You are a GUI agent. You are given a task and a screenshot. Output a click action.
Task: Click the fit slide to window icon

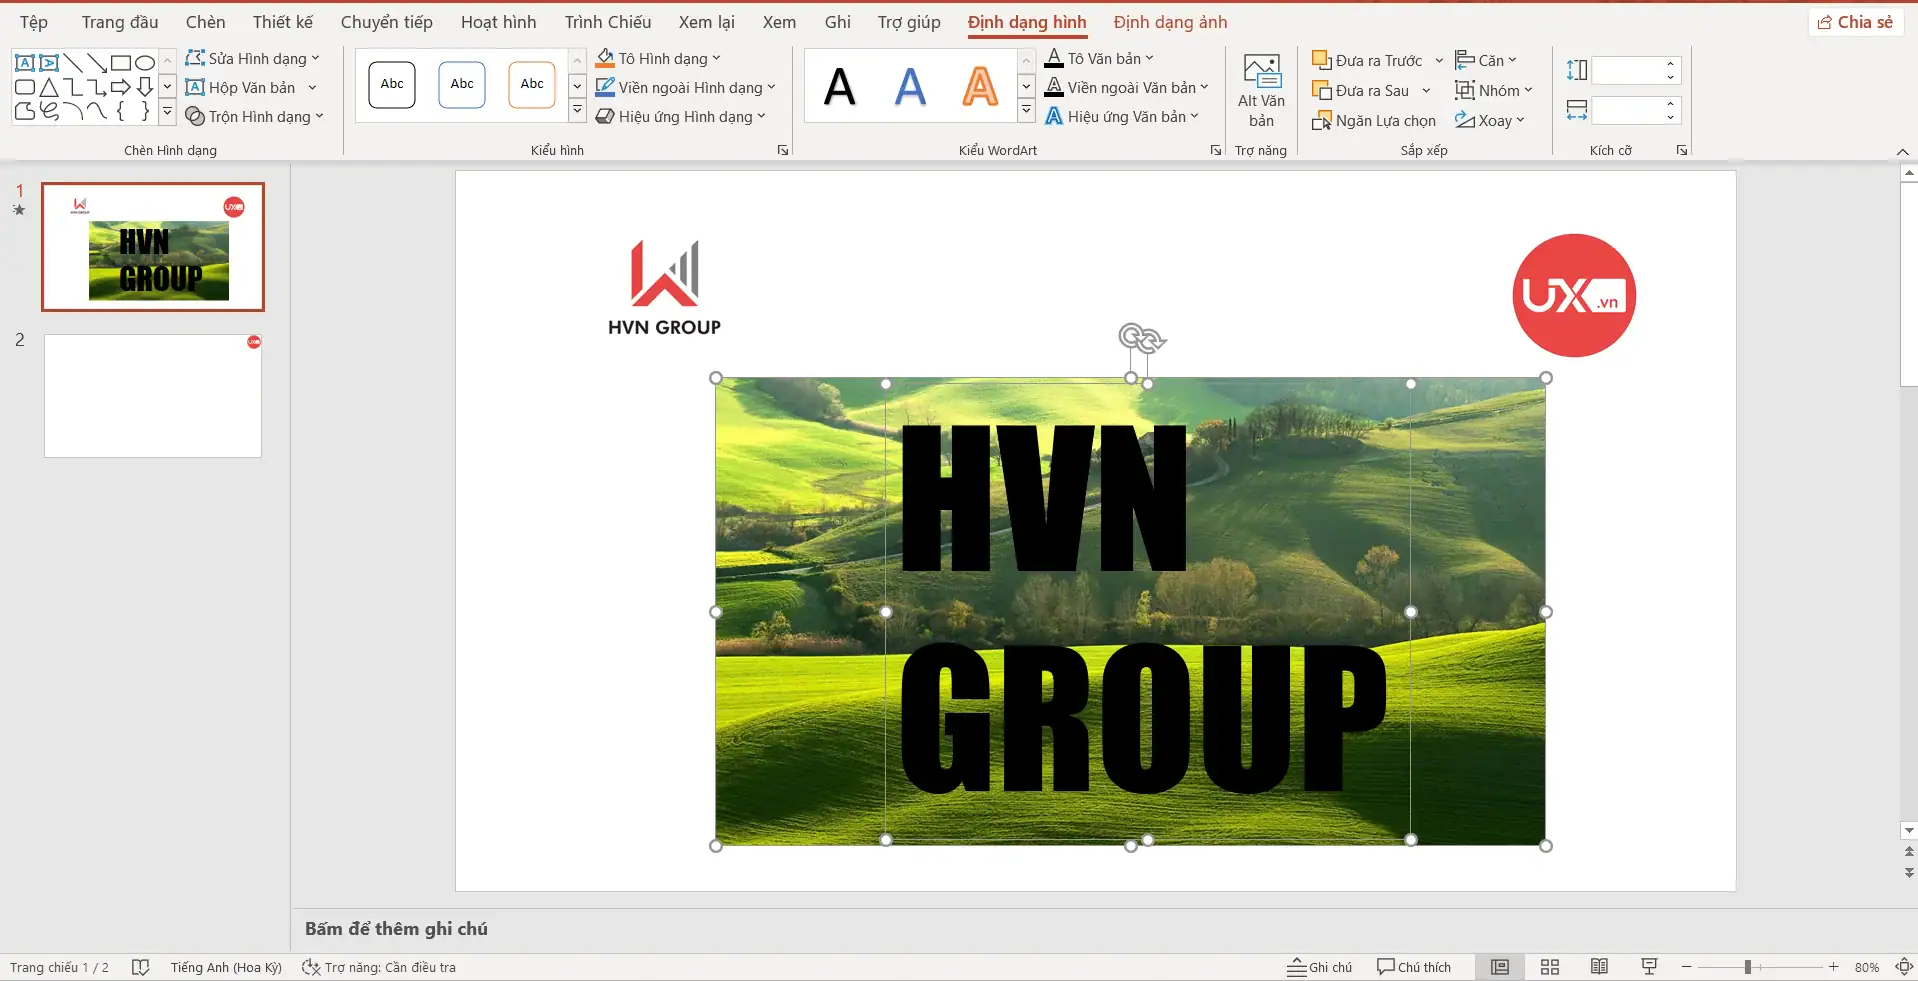1904,967
